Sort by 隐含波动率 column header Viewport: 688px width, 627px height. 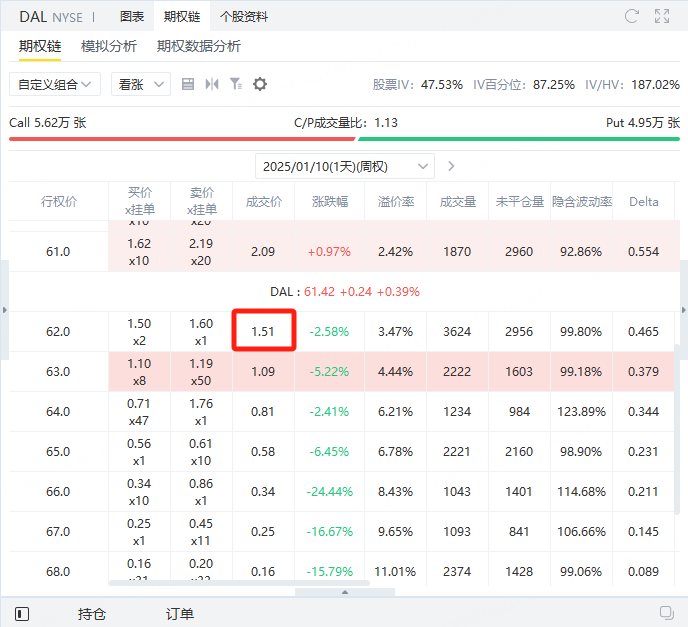coord(582,201)
